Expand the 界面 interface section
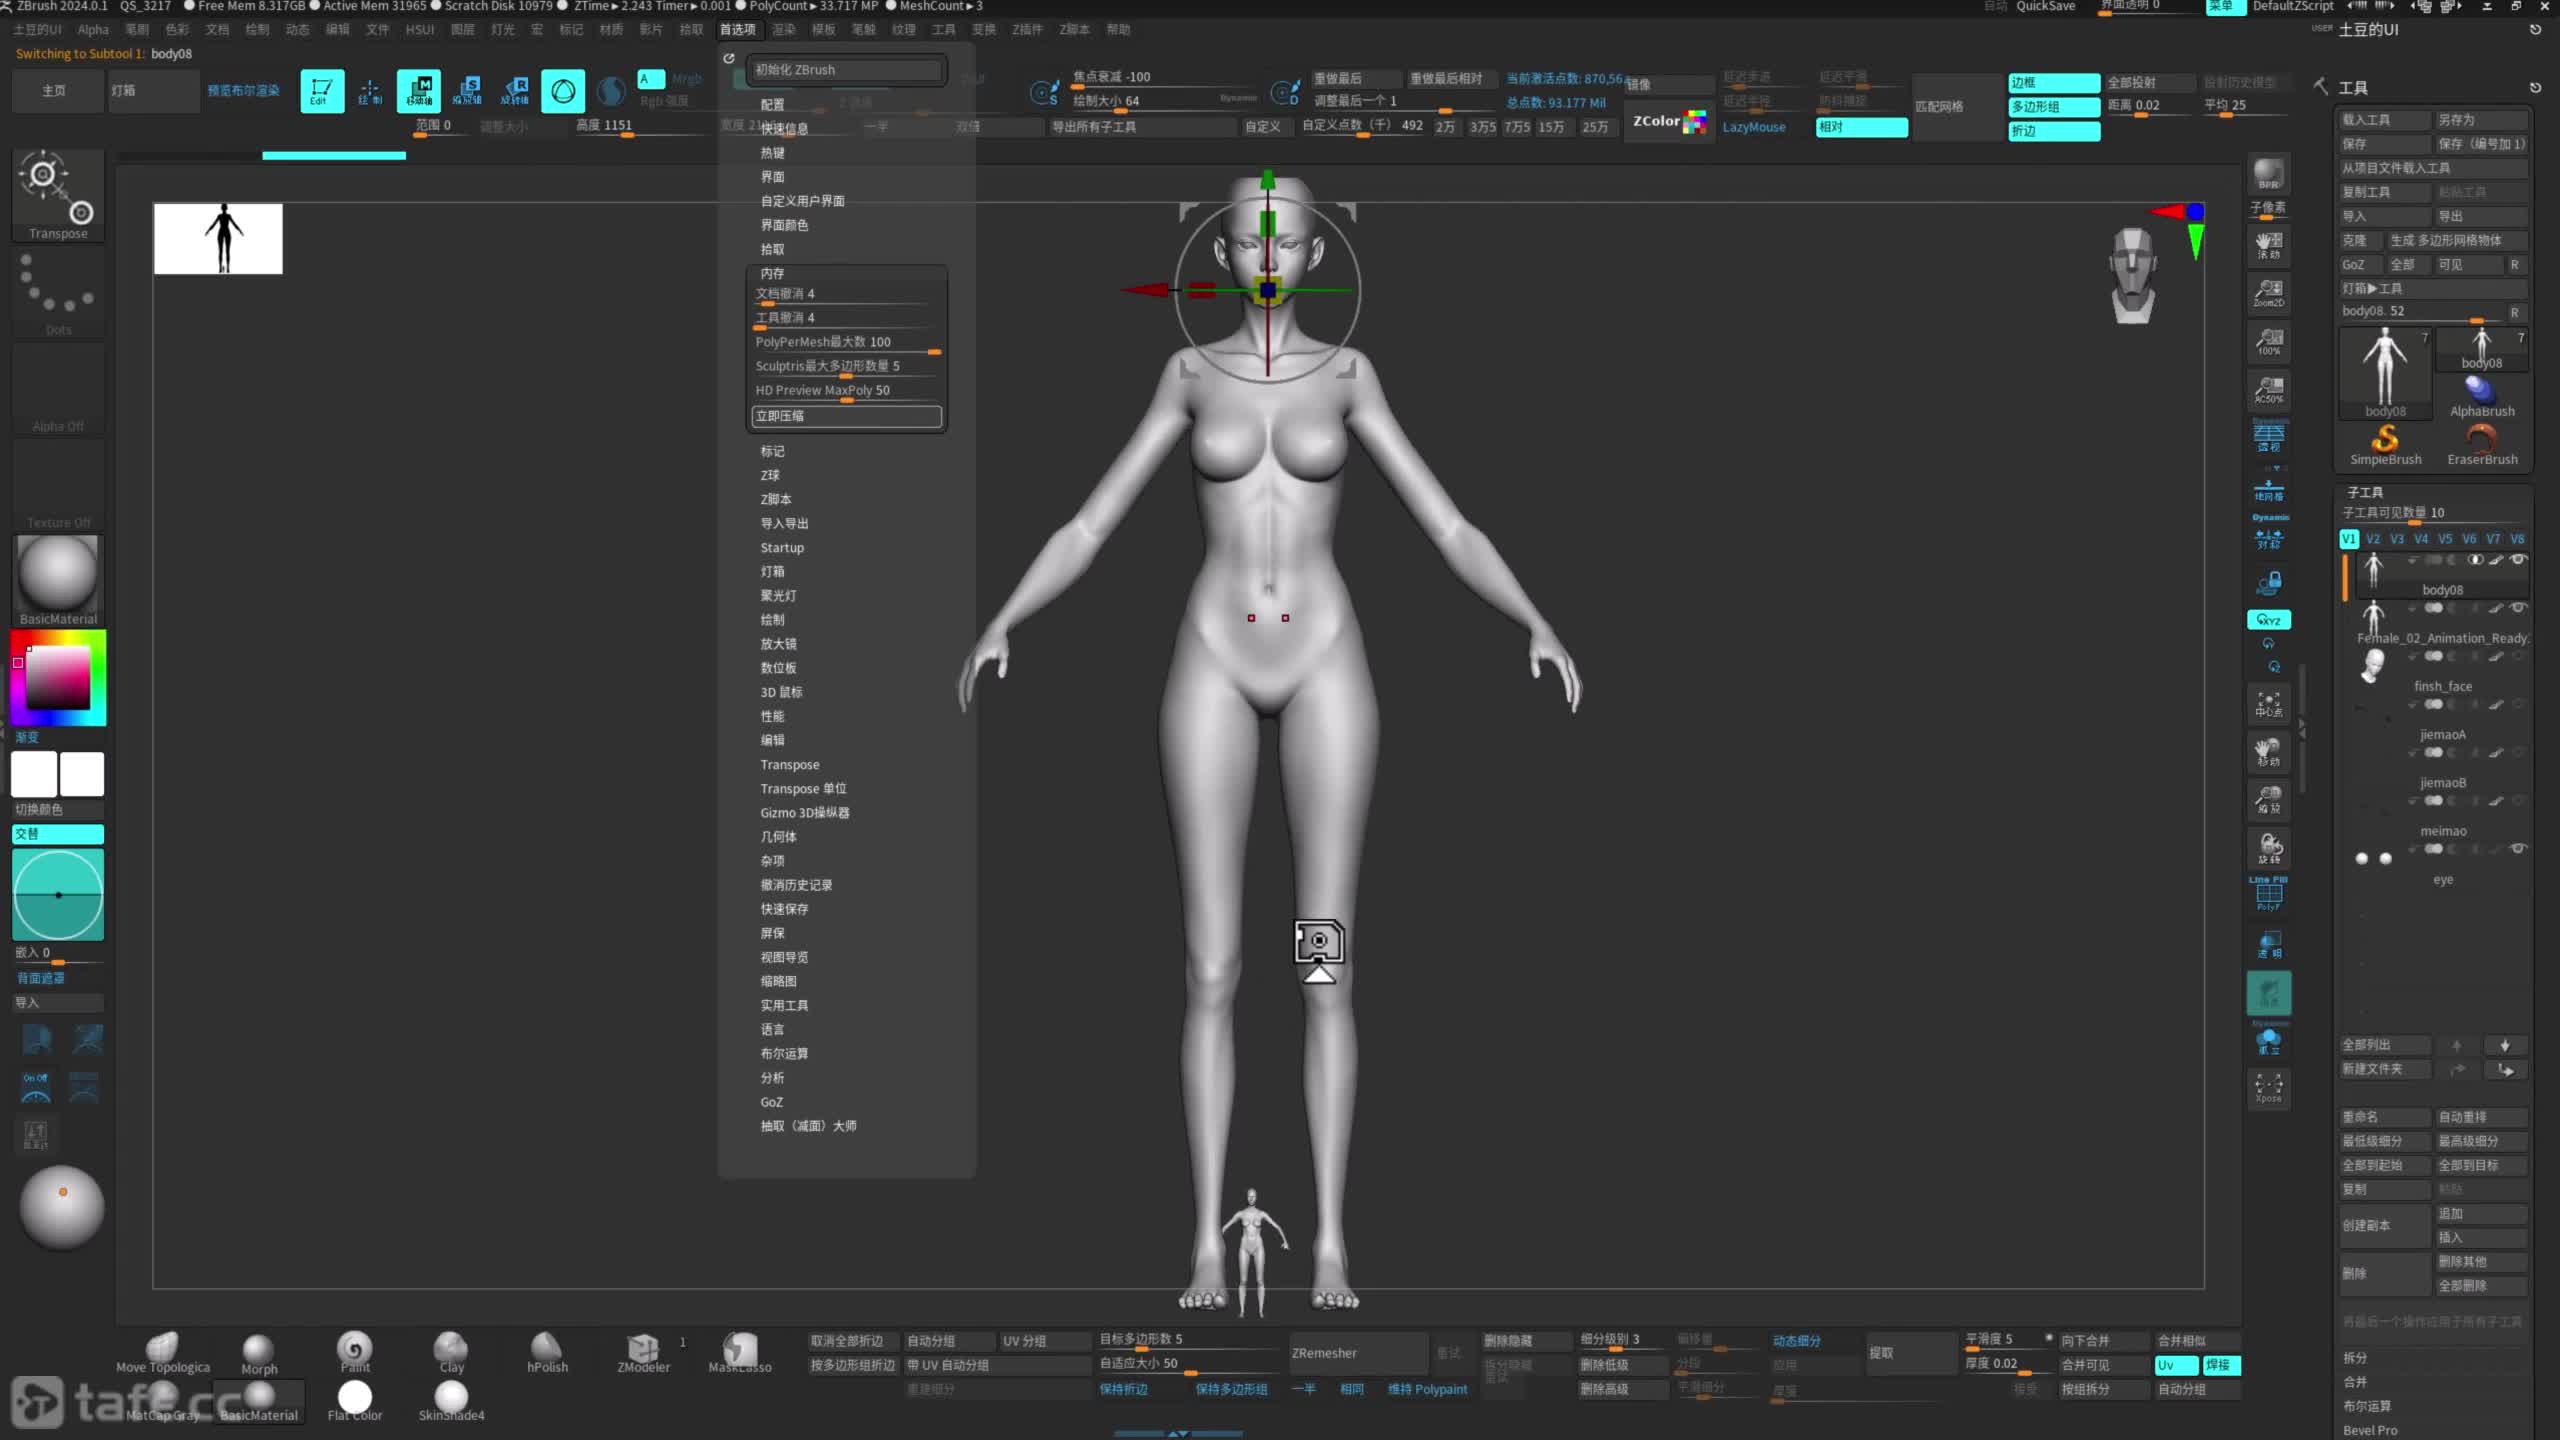Viewport: 2560px width, 1440px height. point(773,177)
